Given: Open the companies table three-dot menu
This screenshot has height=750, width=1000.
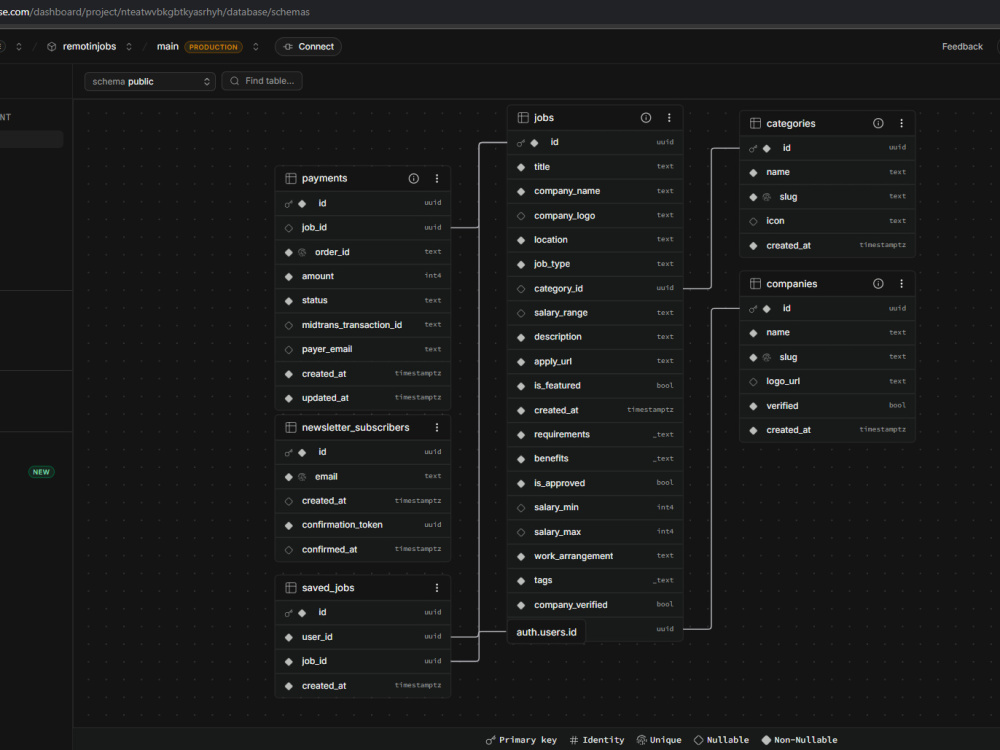Looking at the screenshot, I should (901, 284).
